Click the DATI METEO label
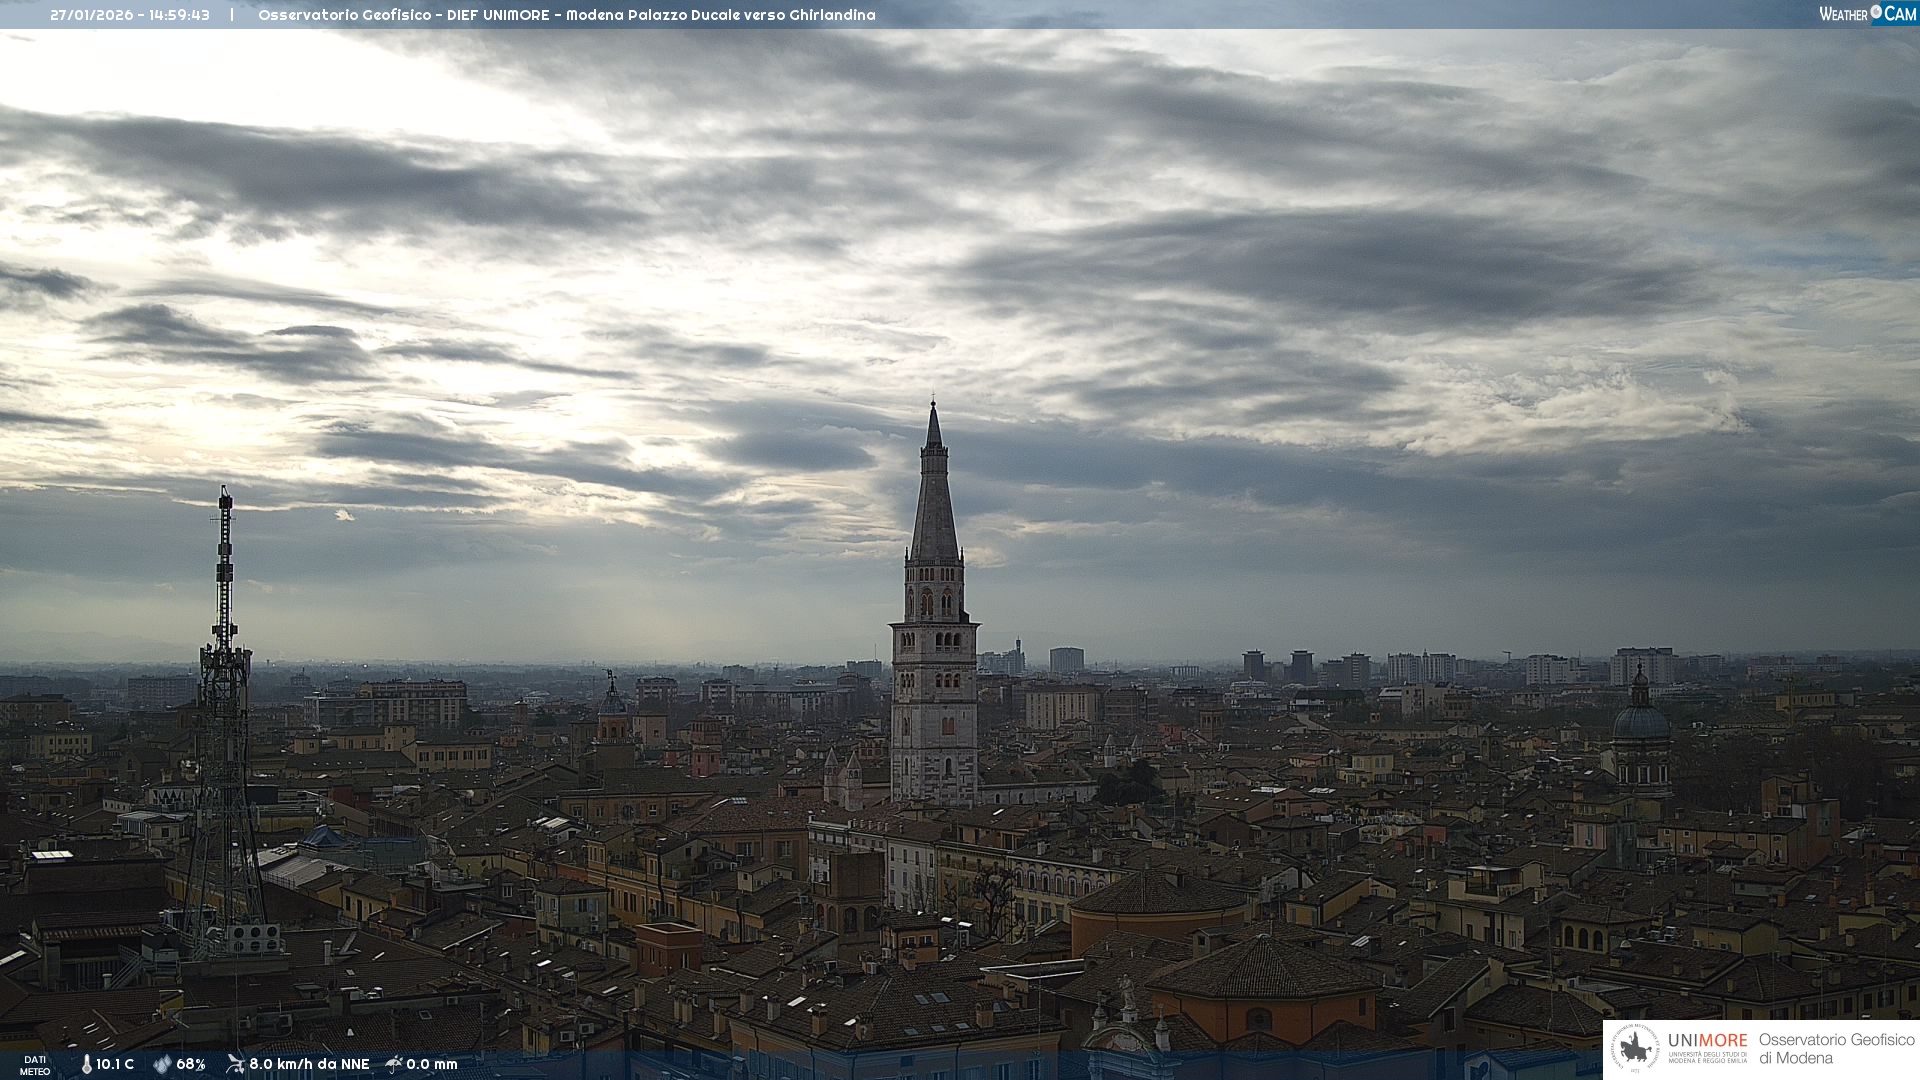This screenshot has width=1920, height=1080. click(35, 1065)
